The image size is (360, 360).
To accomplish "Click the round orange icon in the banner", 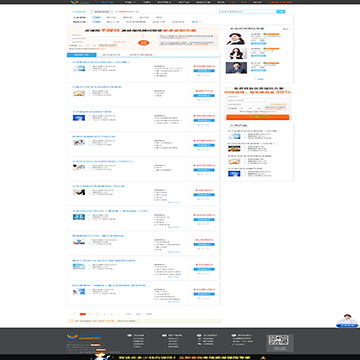I will click(x=143, y=43).
